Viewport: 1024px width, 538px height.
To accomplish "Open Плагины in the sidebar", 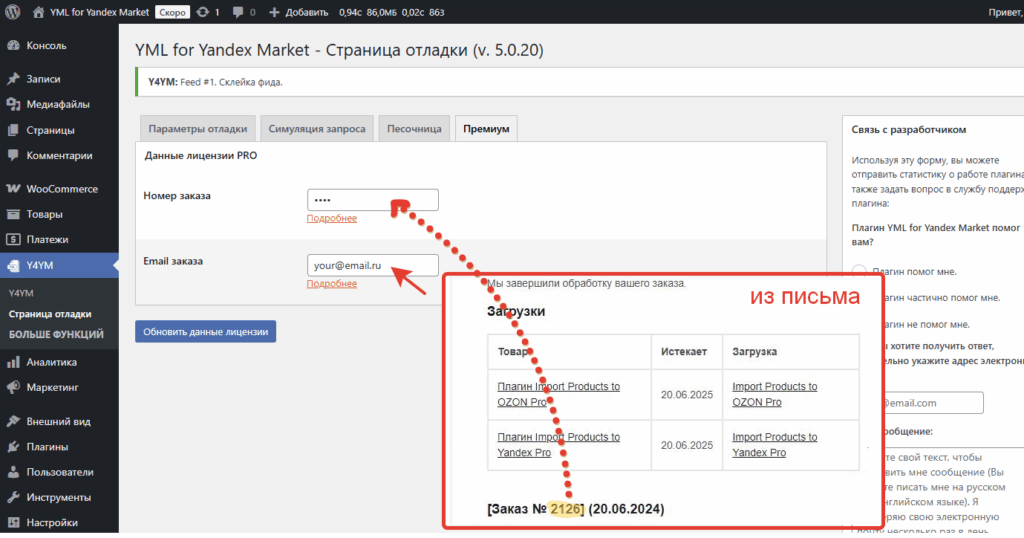I will pyautogui.click(x=47, y=447).
